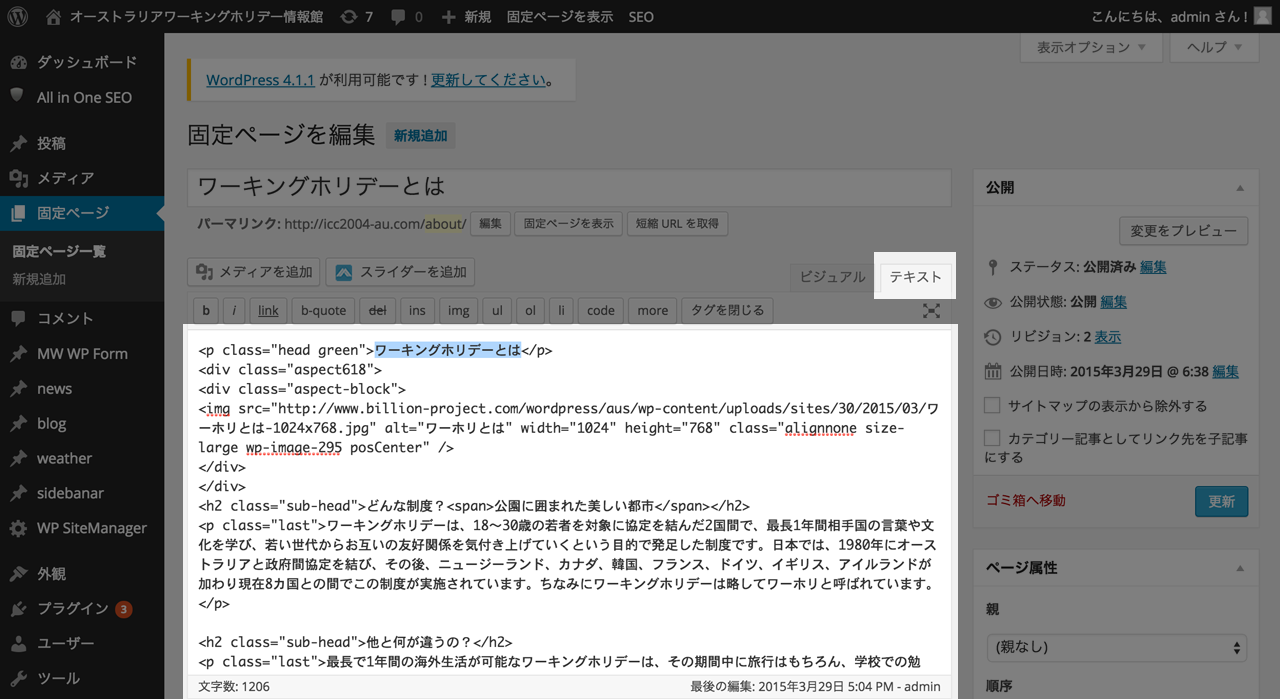Image resolution: width=1280 pixels, height=699 pixels.
Task: Open the 新規 new content menu
Action: pyautogui.click(x=466, y=16)
